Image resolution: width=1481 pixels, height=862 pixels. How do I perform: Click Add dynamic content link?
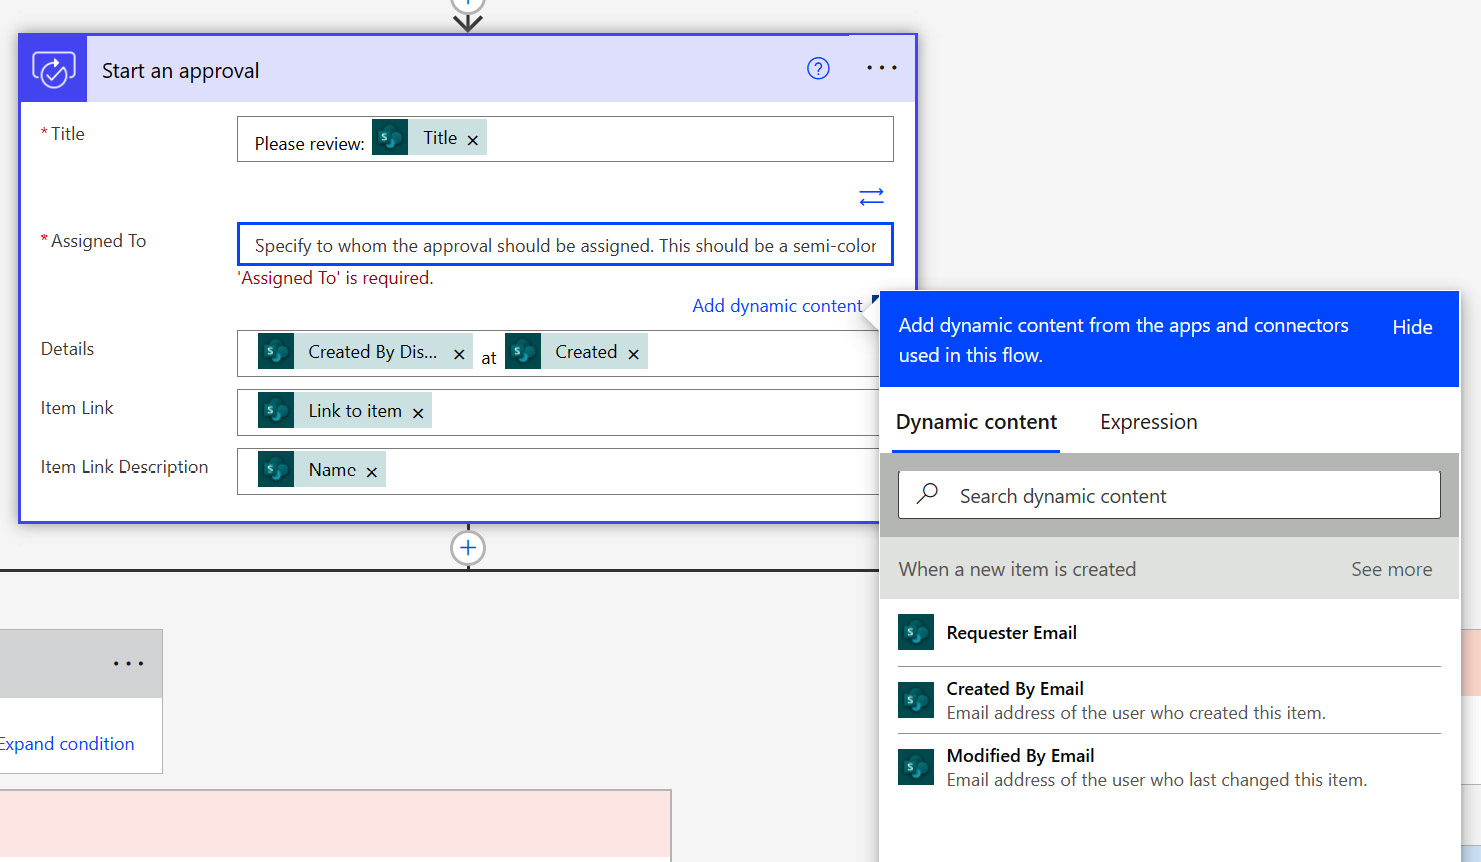[x=777, y=306]
